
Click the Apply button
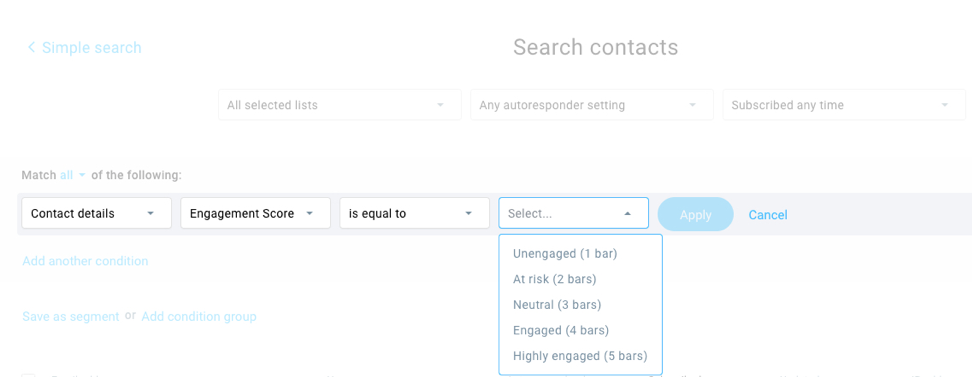click(x=696, y=215)
